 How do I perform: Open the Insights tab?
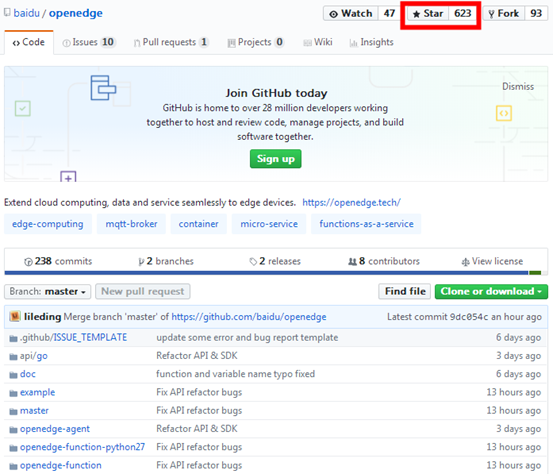tap(371, 42)
